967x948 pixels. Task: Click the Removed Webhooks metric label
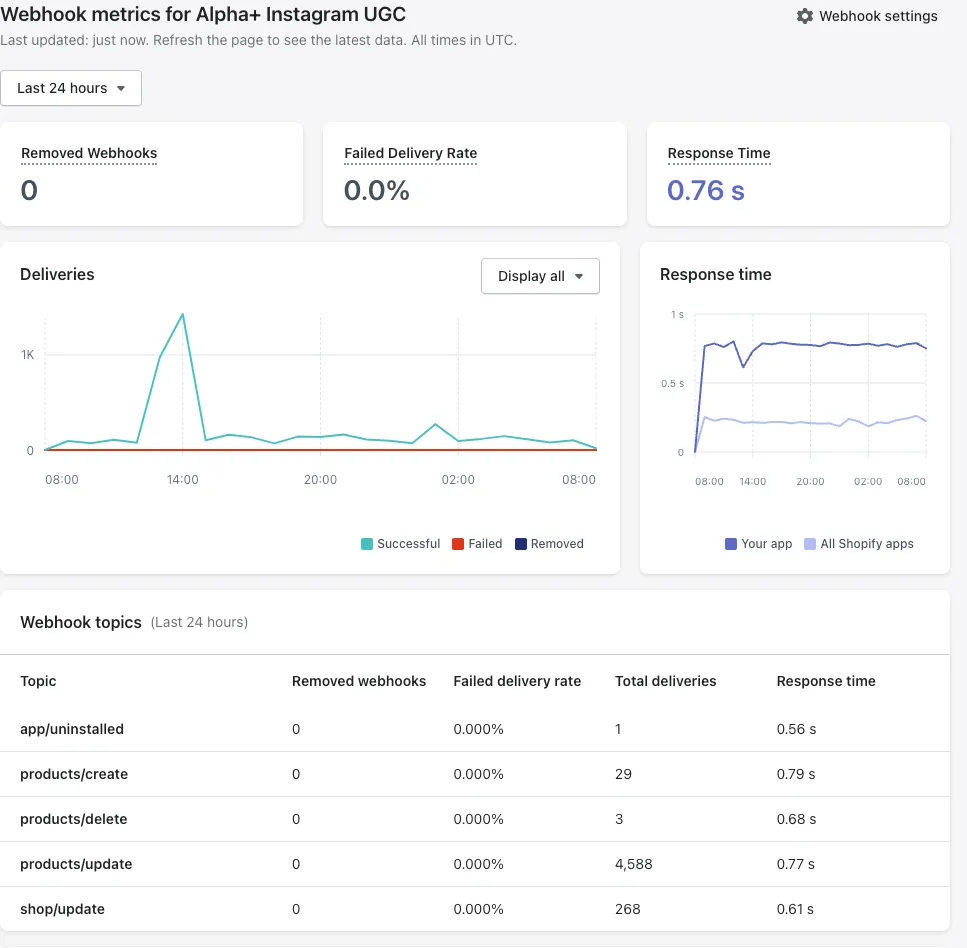click(x=89, y=153)
